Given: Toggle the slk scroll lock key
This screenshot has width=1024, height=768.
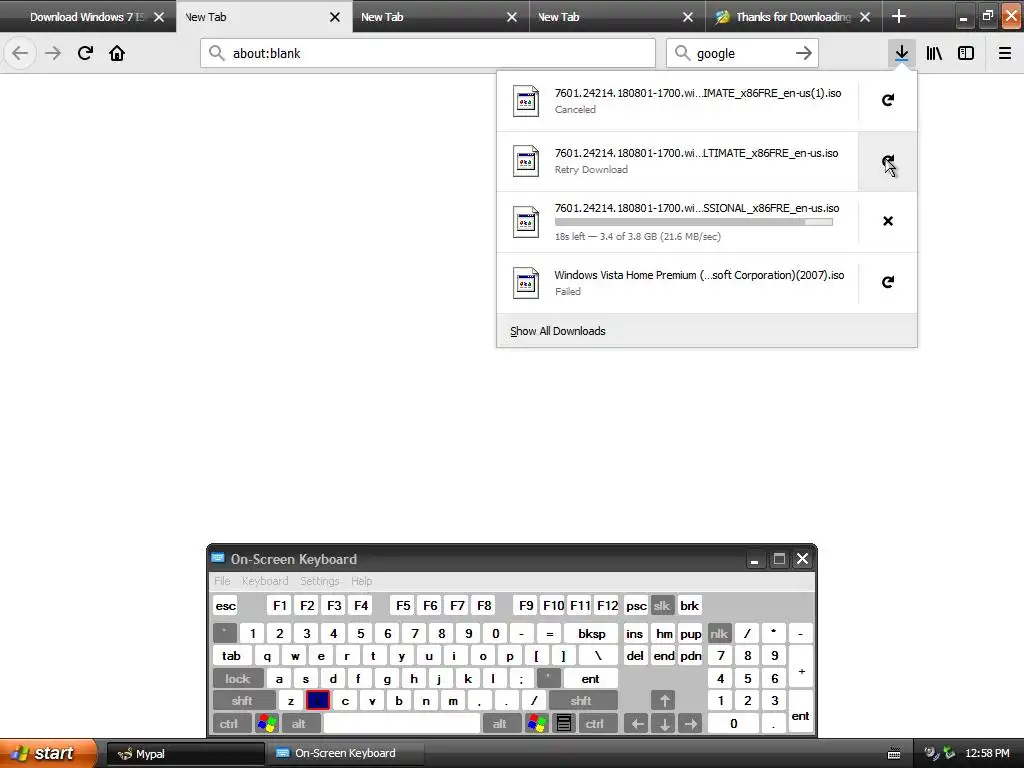Looking at the screenshot, I should click(x=662, y=605).
